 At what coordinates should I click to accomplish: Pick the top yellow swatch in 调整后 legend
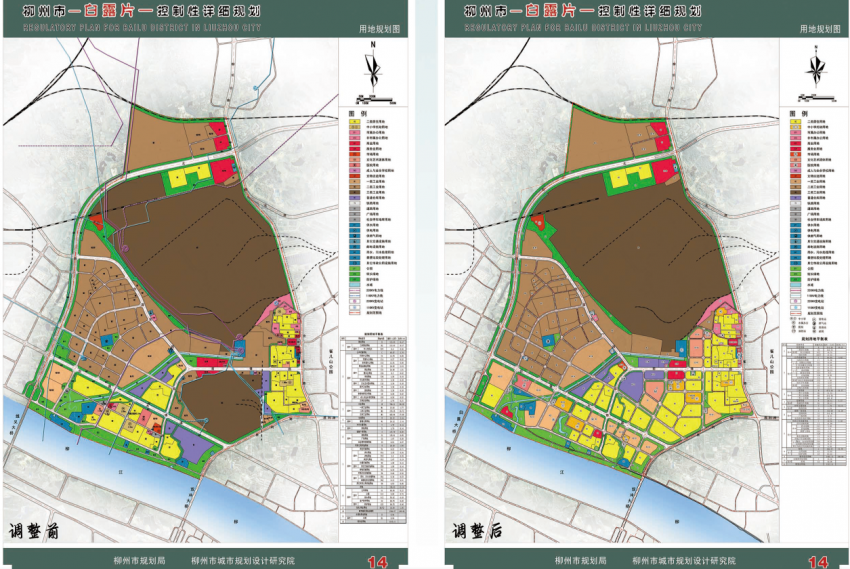[795, 121]
